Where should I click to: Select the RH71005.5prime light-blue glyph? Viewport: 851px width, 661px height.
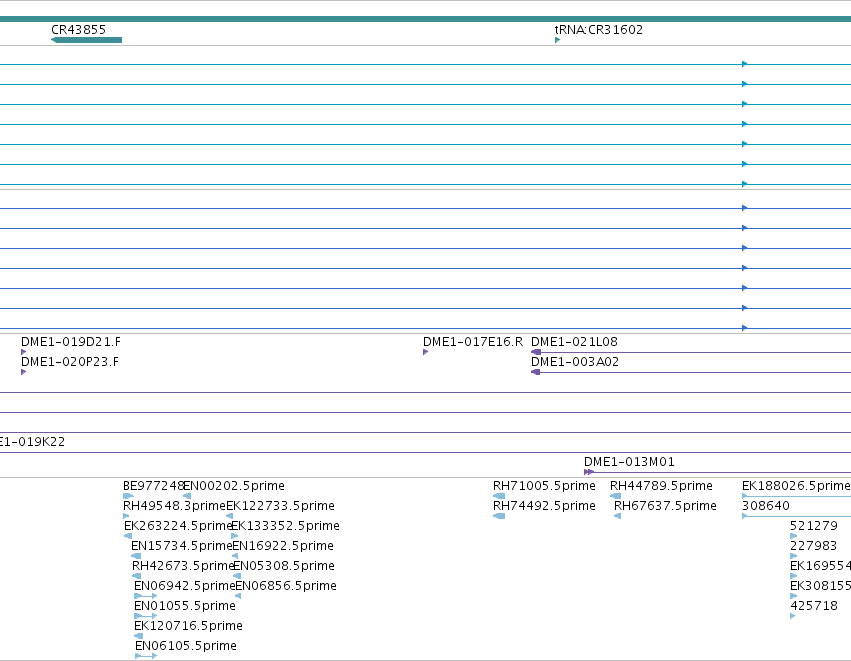click(499, 496)
